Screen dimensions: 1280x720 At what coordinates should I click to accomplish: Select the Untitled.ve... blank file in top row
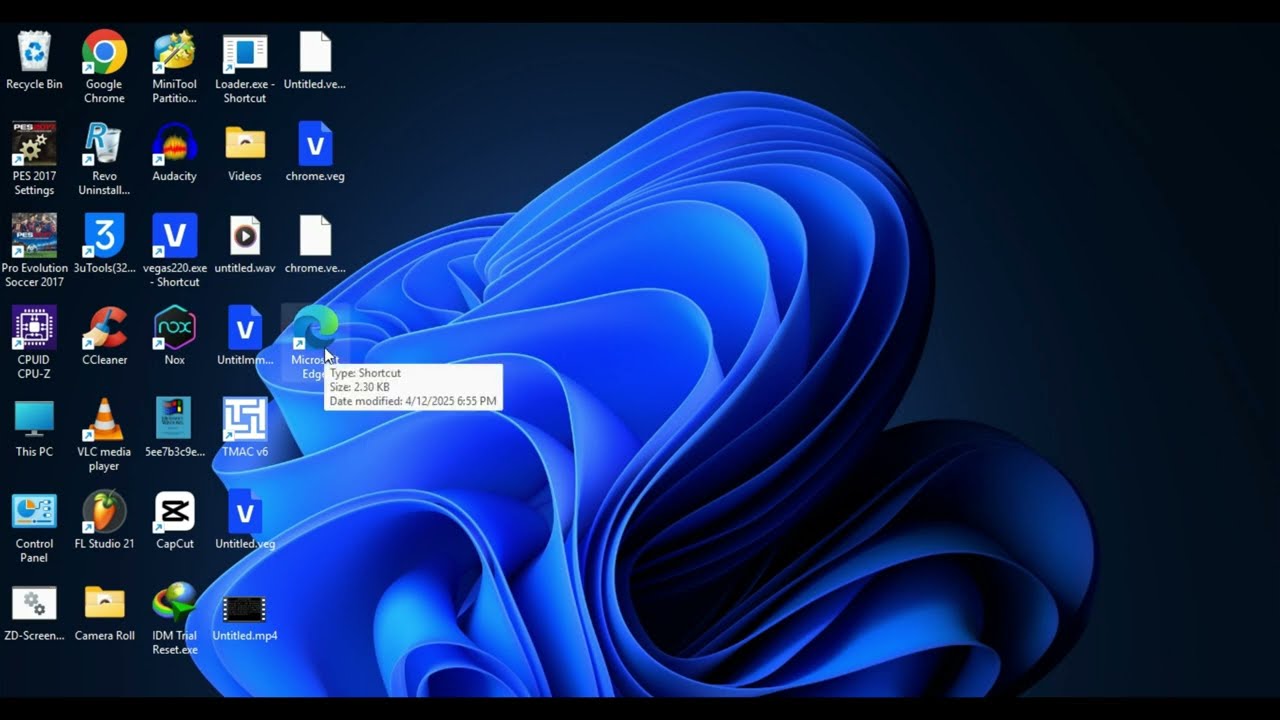(315, 52)
